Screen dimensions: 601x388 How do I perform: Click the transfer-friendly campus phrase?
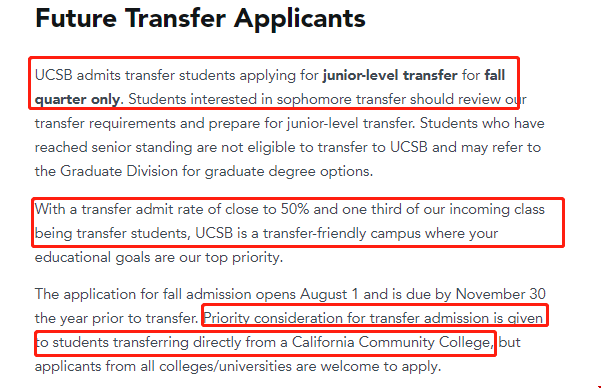[342, 233]
